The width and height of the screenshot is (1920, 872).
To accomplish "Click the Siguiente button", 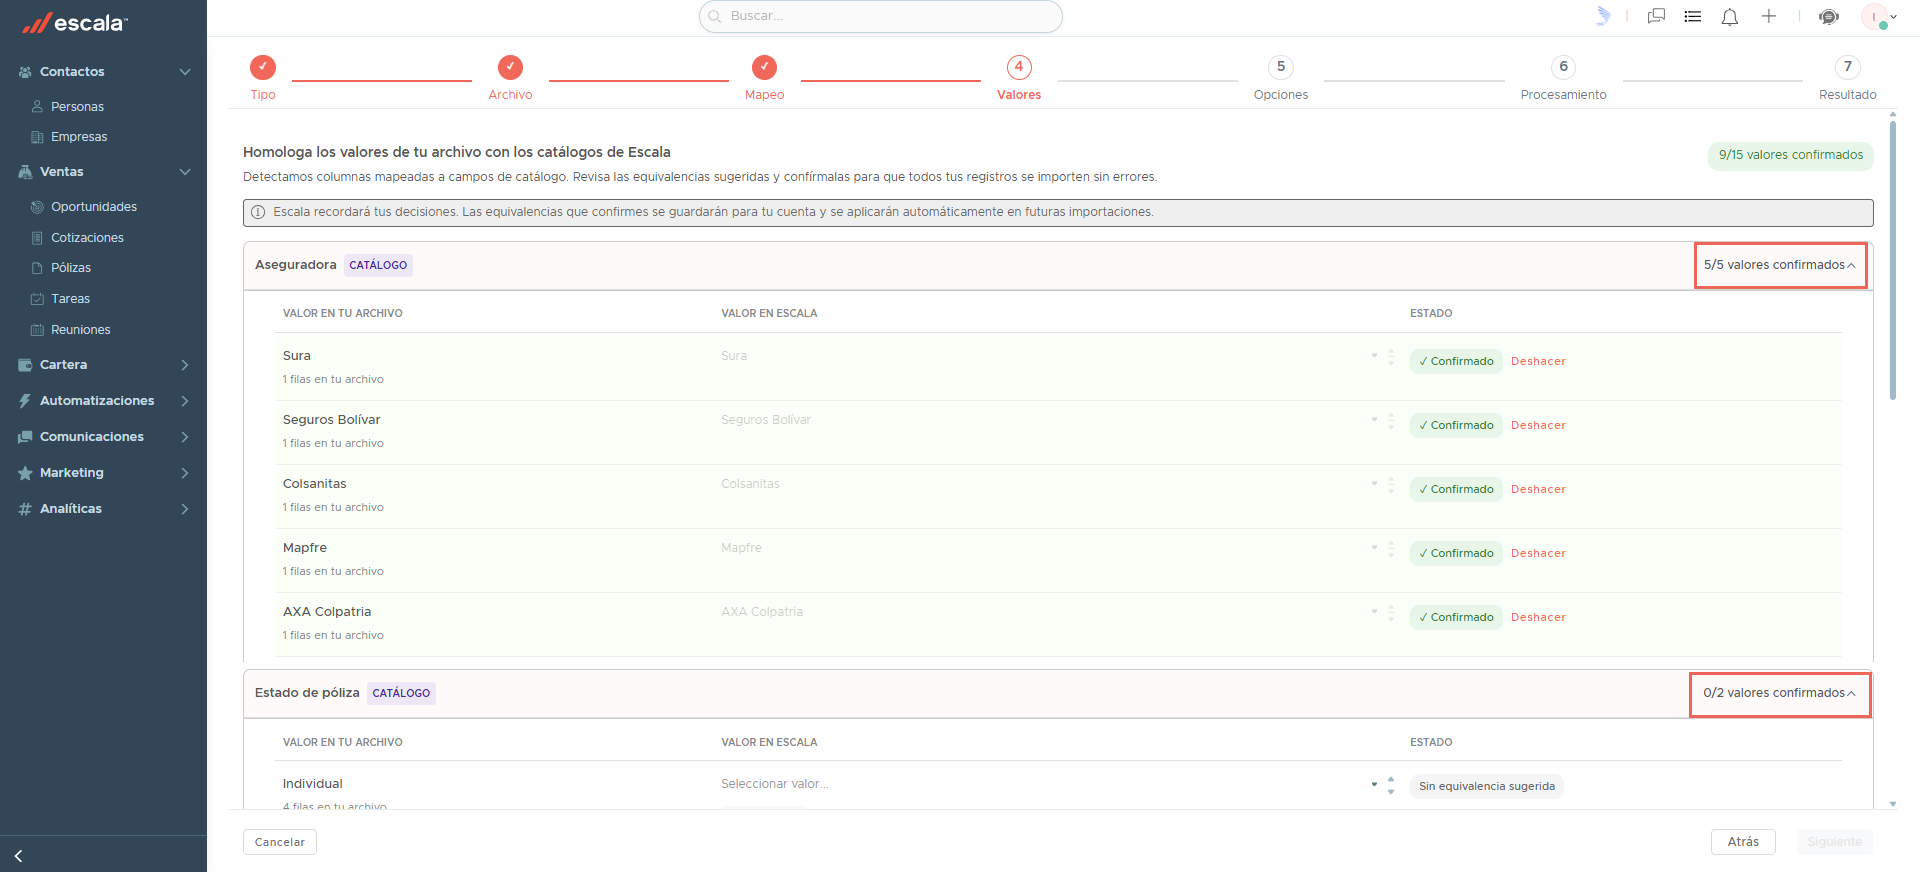I will click(x=1835, y=842).
